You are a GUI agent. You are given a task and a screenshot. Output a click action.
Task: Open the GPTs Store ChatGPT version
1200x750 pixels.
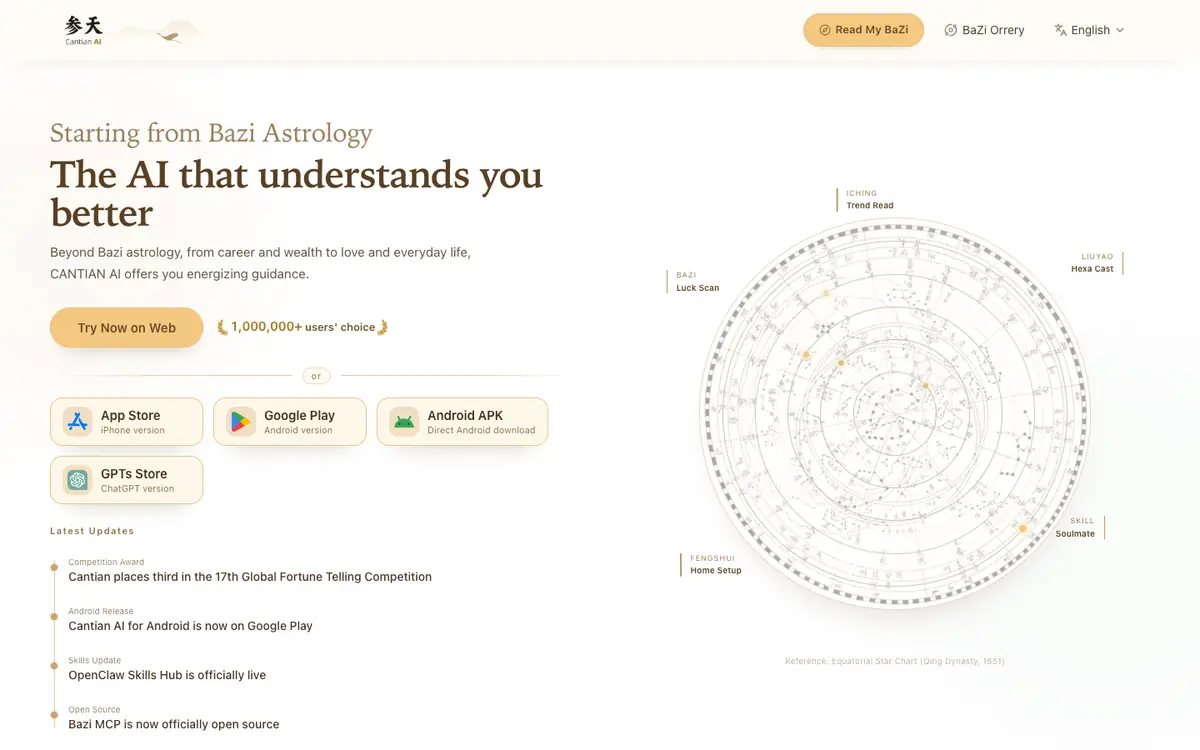pos(127,480)
